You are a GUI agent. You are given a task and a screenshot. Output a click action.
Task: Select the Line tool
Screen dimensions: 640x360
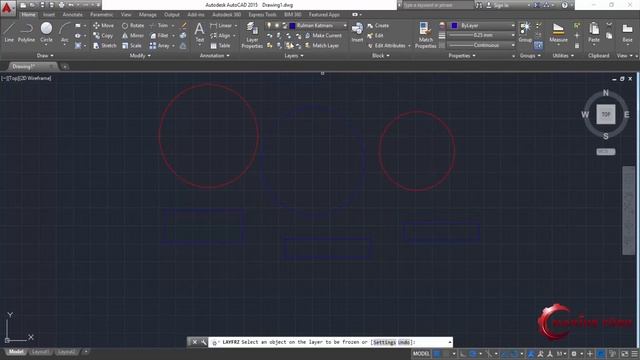tap(9, 33)
